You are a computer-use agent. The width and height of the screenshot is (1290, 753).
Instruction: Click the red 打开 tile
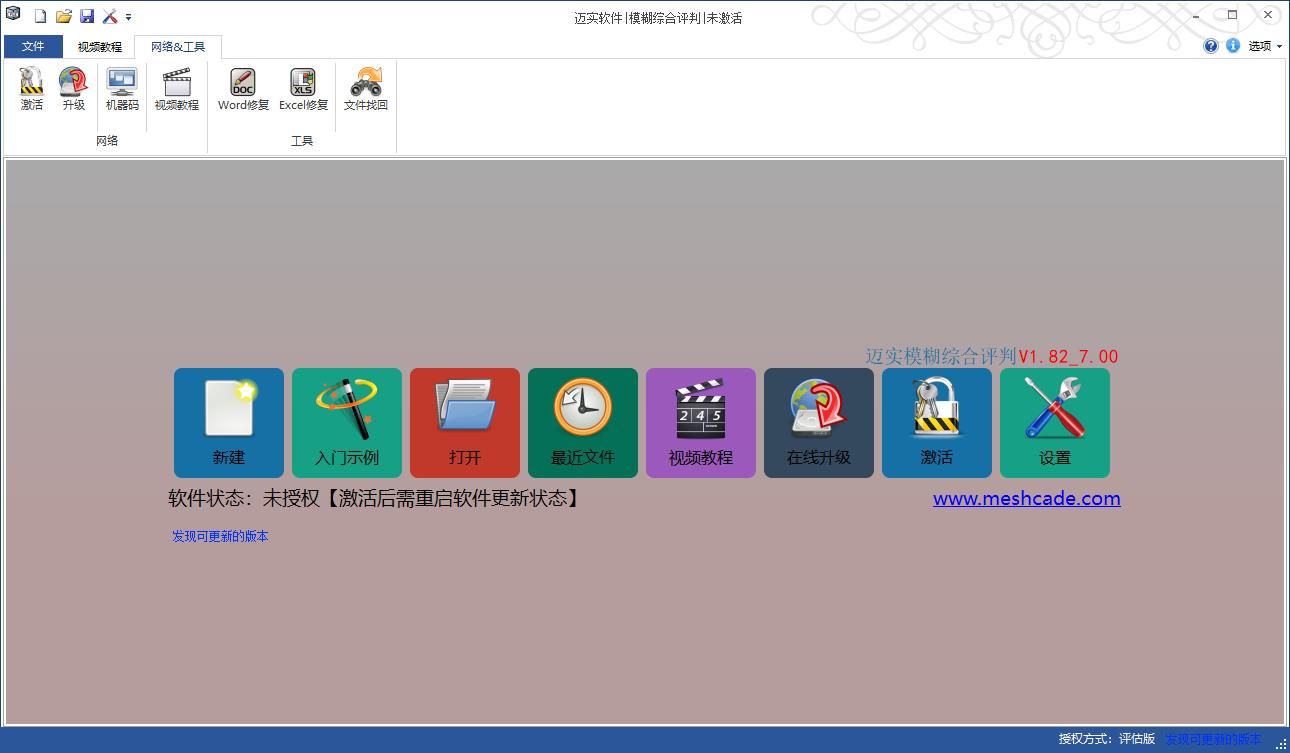click(x=465, y=423)
